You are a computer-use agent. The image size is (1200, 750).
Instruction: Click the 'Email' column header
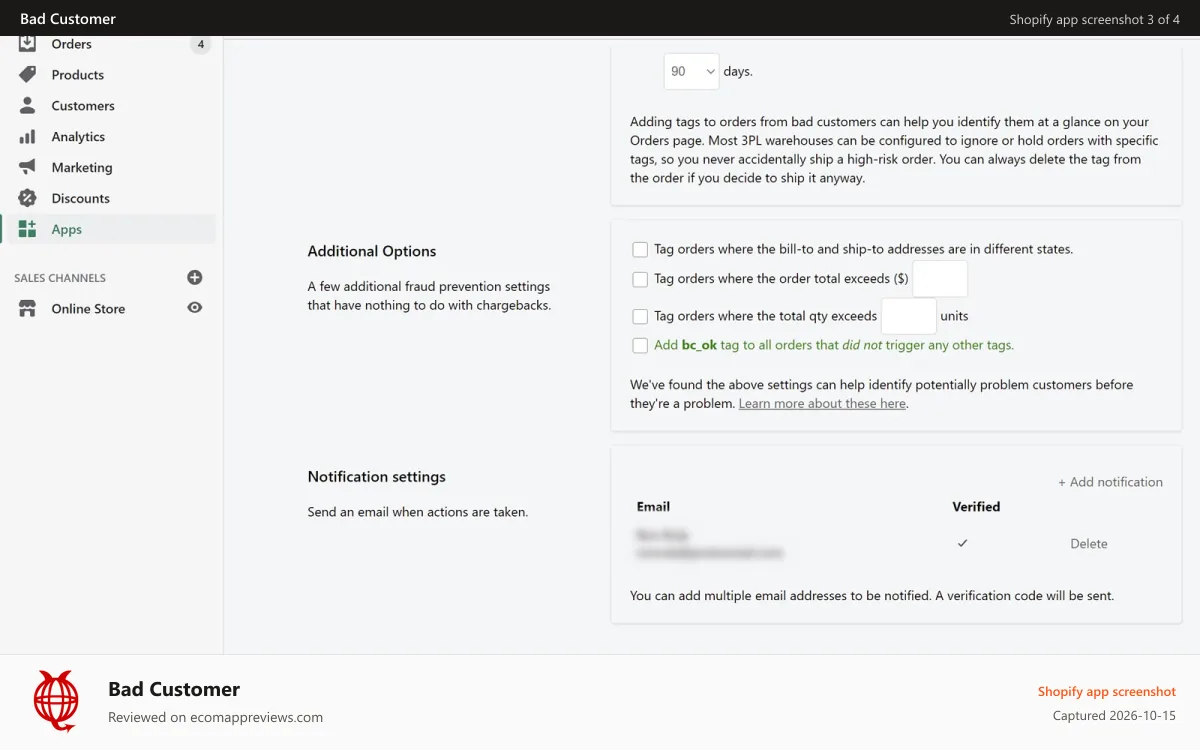[653, 507]
